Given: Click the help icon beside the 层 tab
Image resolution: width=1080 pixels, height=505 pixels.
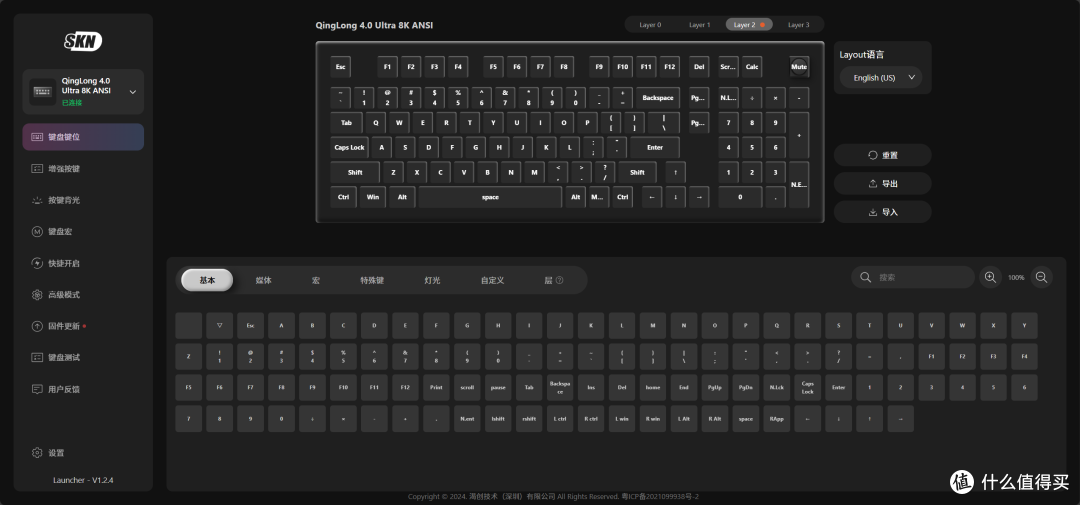Looking at the screenshot, I should pyautogui.click(x=559, y=280).
